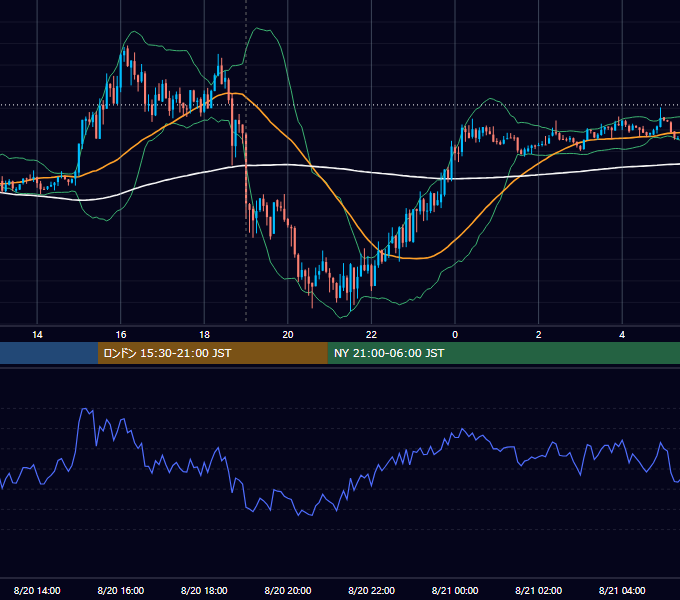
Task: Click the 8/20 14:00 indicator axis label
Action: (x=37, y=590)
